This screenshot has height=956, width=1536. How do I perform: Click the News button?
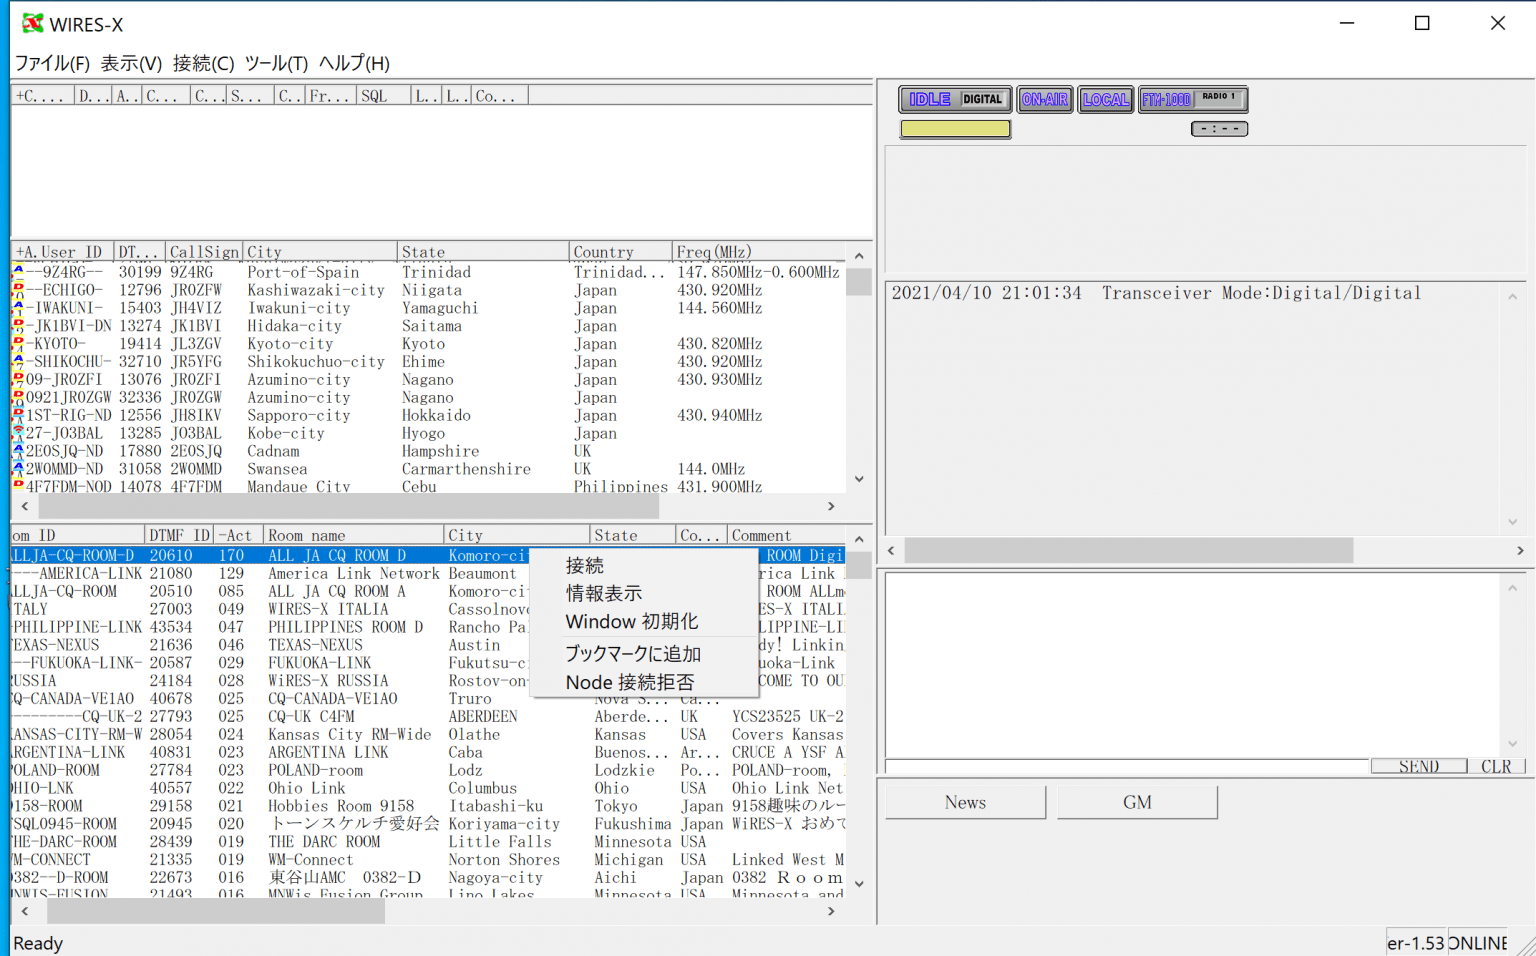coord(964,801)
